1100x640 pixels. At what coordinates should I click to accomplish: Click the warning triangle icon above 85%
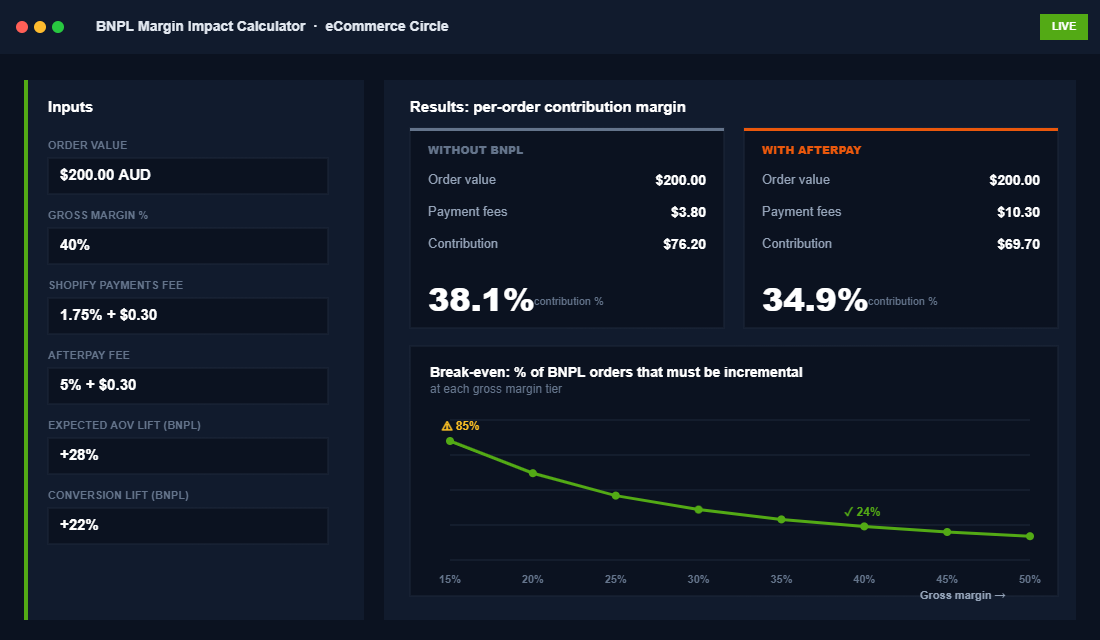(x=446, y=425)
